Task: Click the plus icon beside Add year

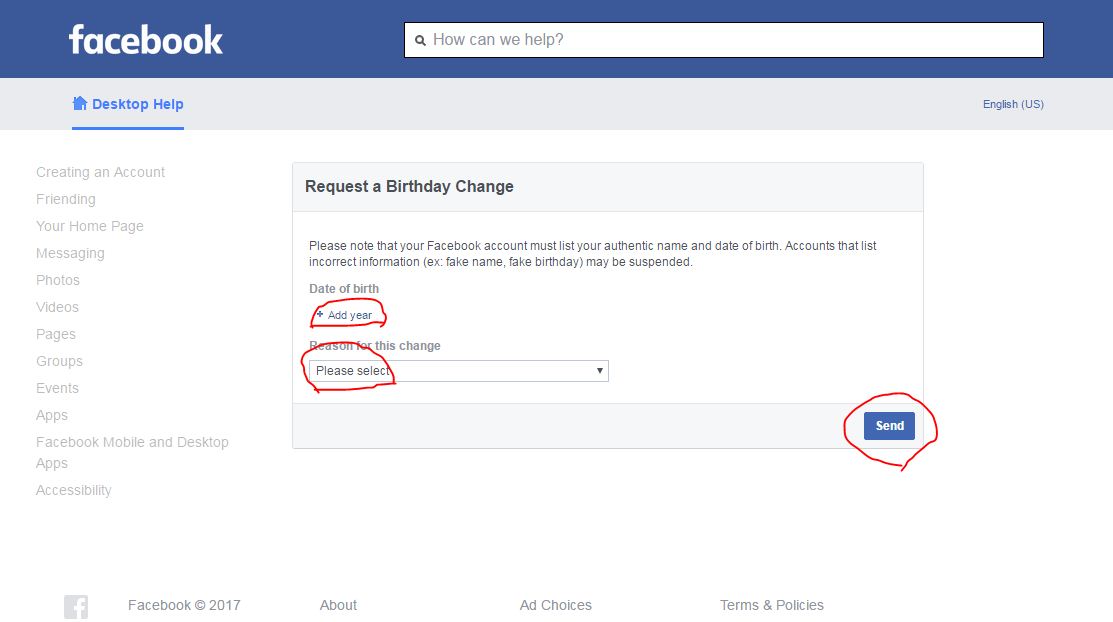Action: click(320, 314)
